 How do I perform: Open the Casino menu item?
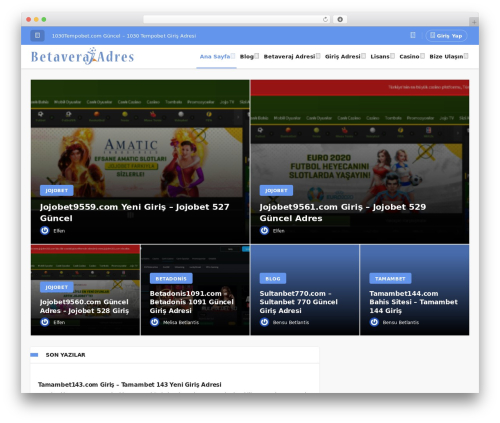click(x=409, y=57)
